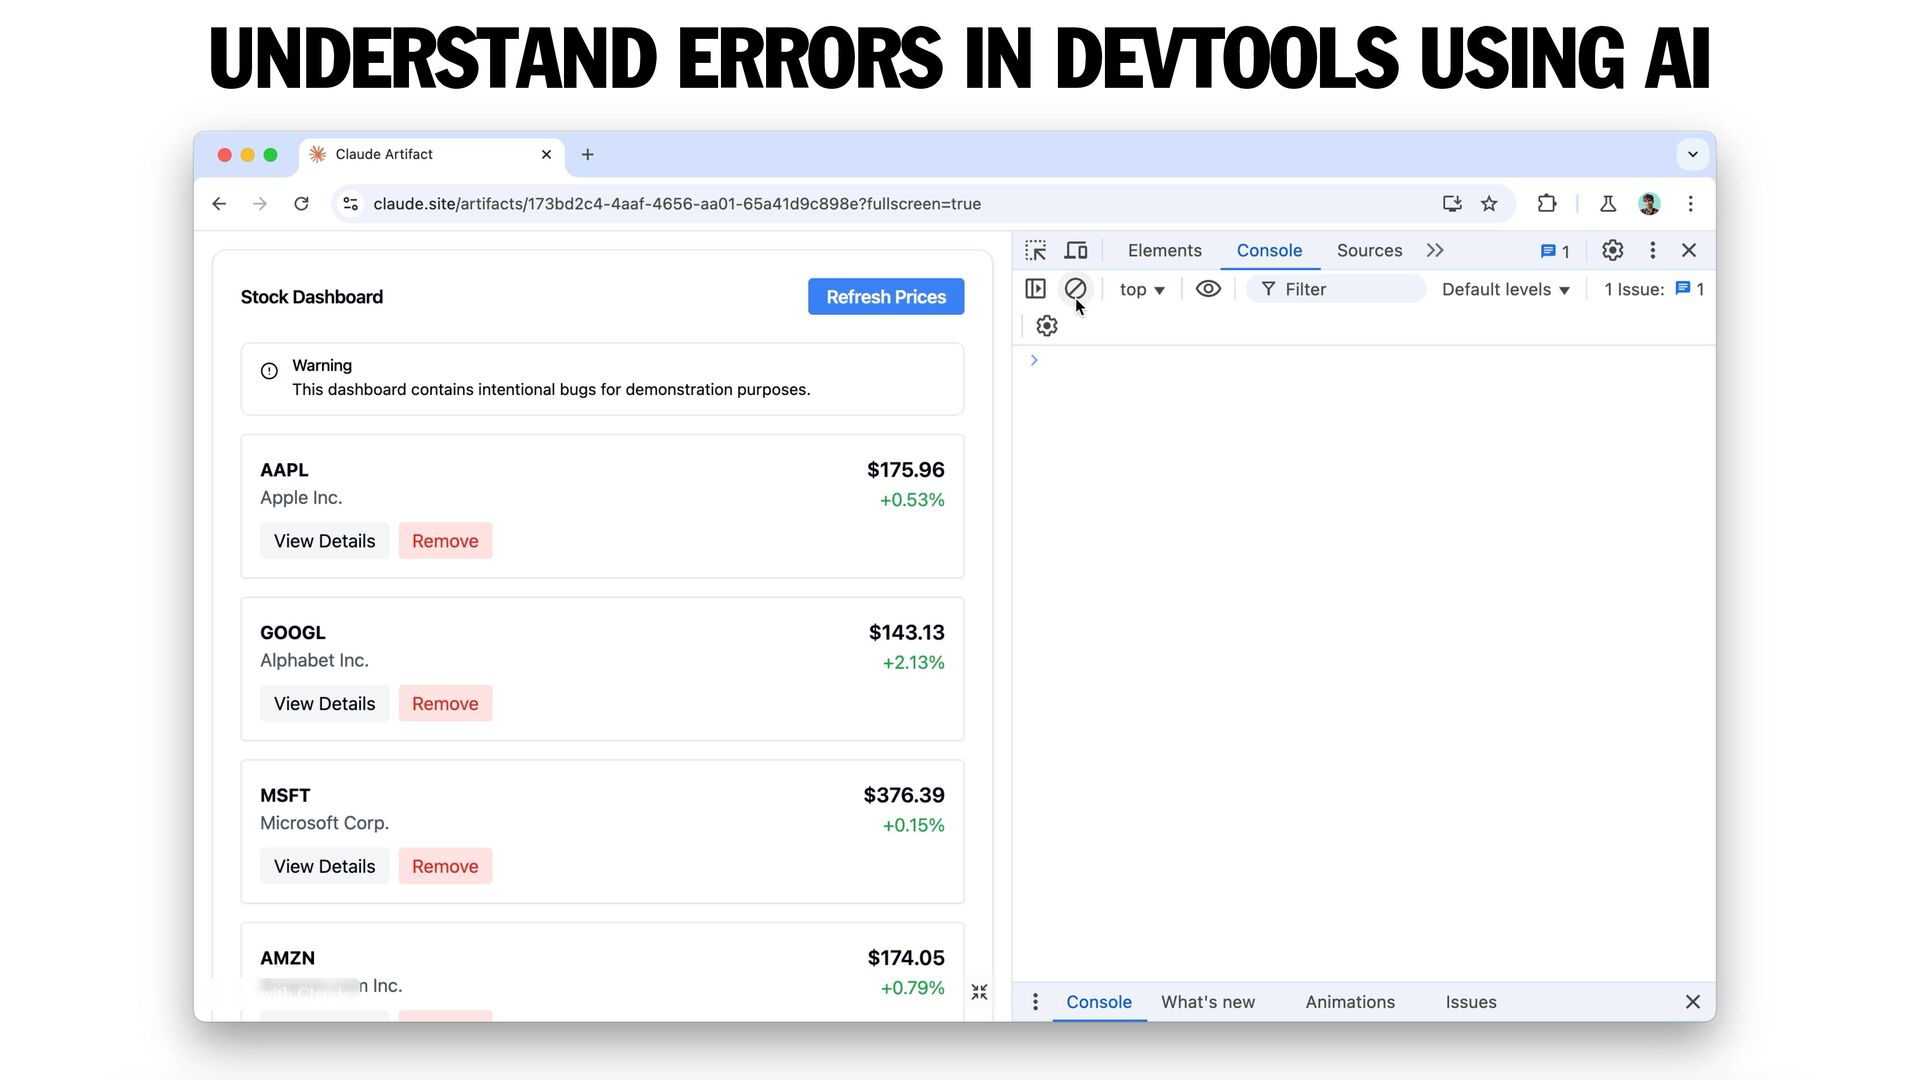Toggle the device toolbar icon
Image resolution: width=1920 pixels, height=1080 pixels.
point(1076,250)
